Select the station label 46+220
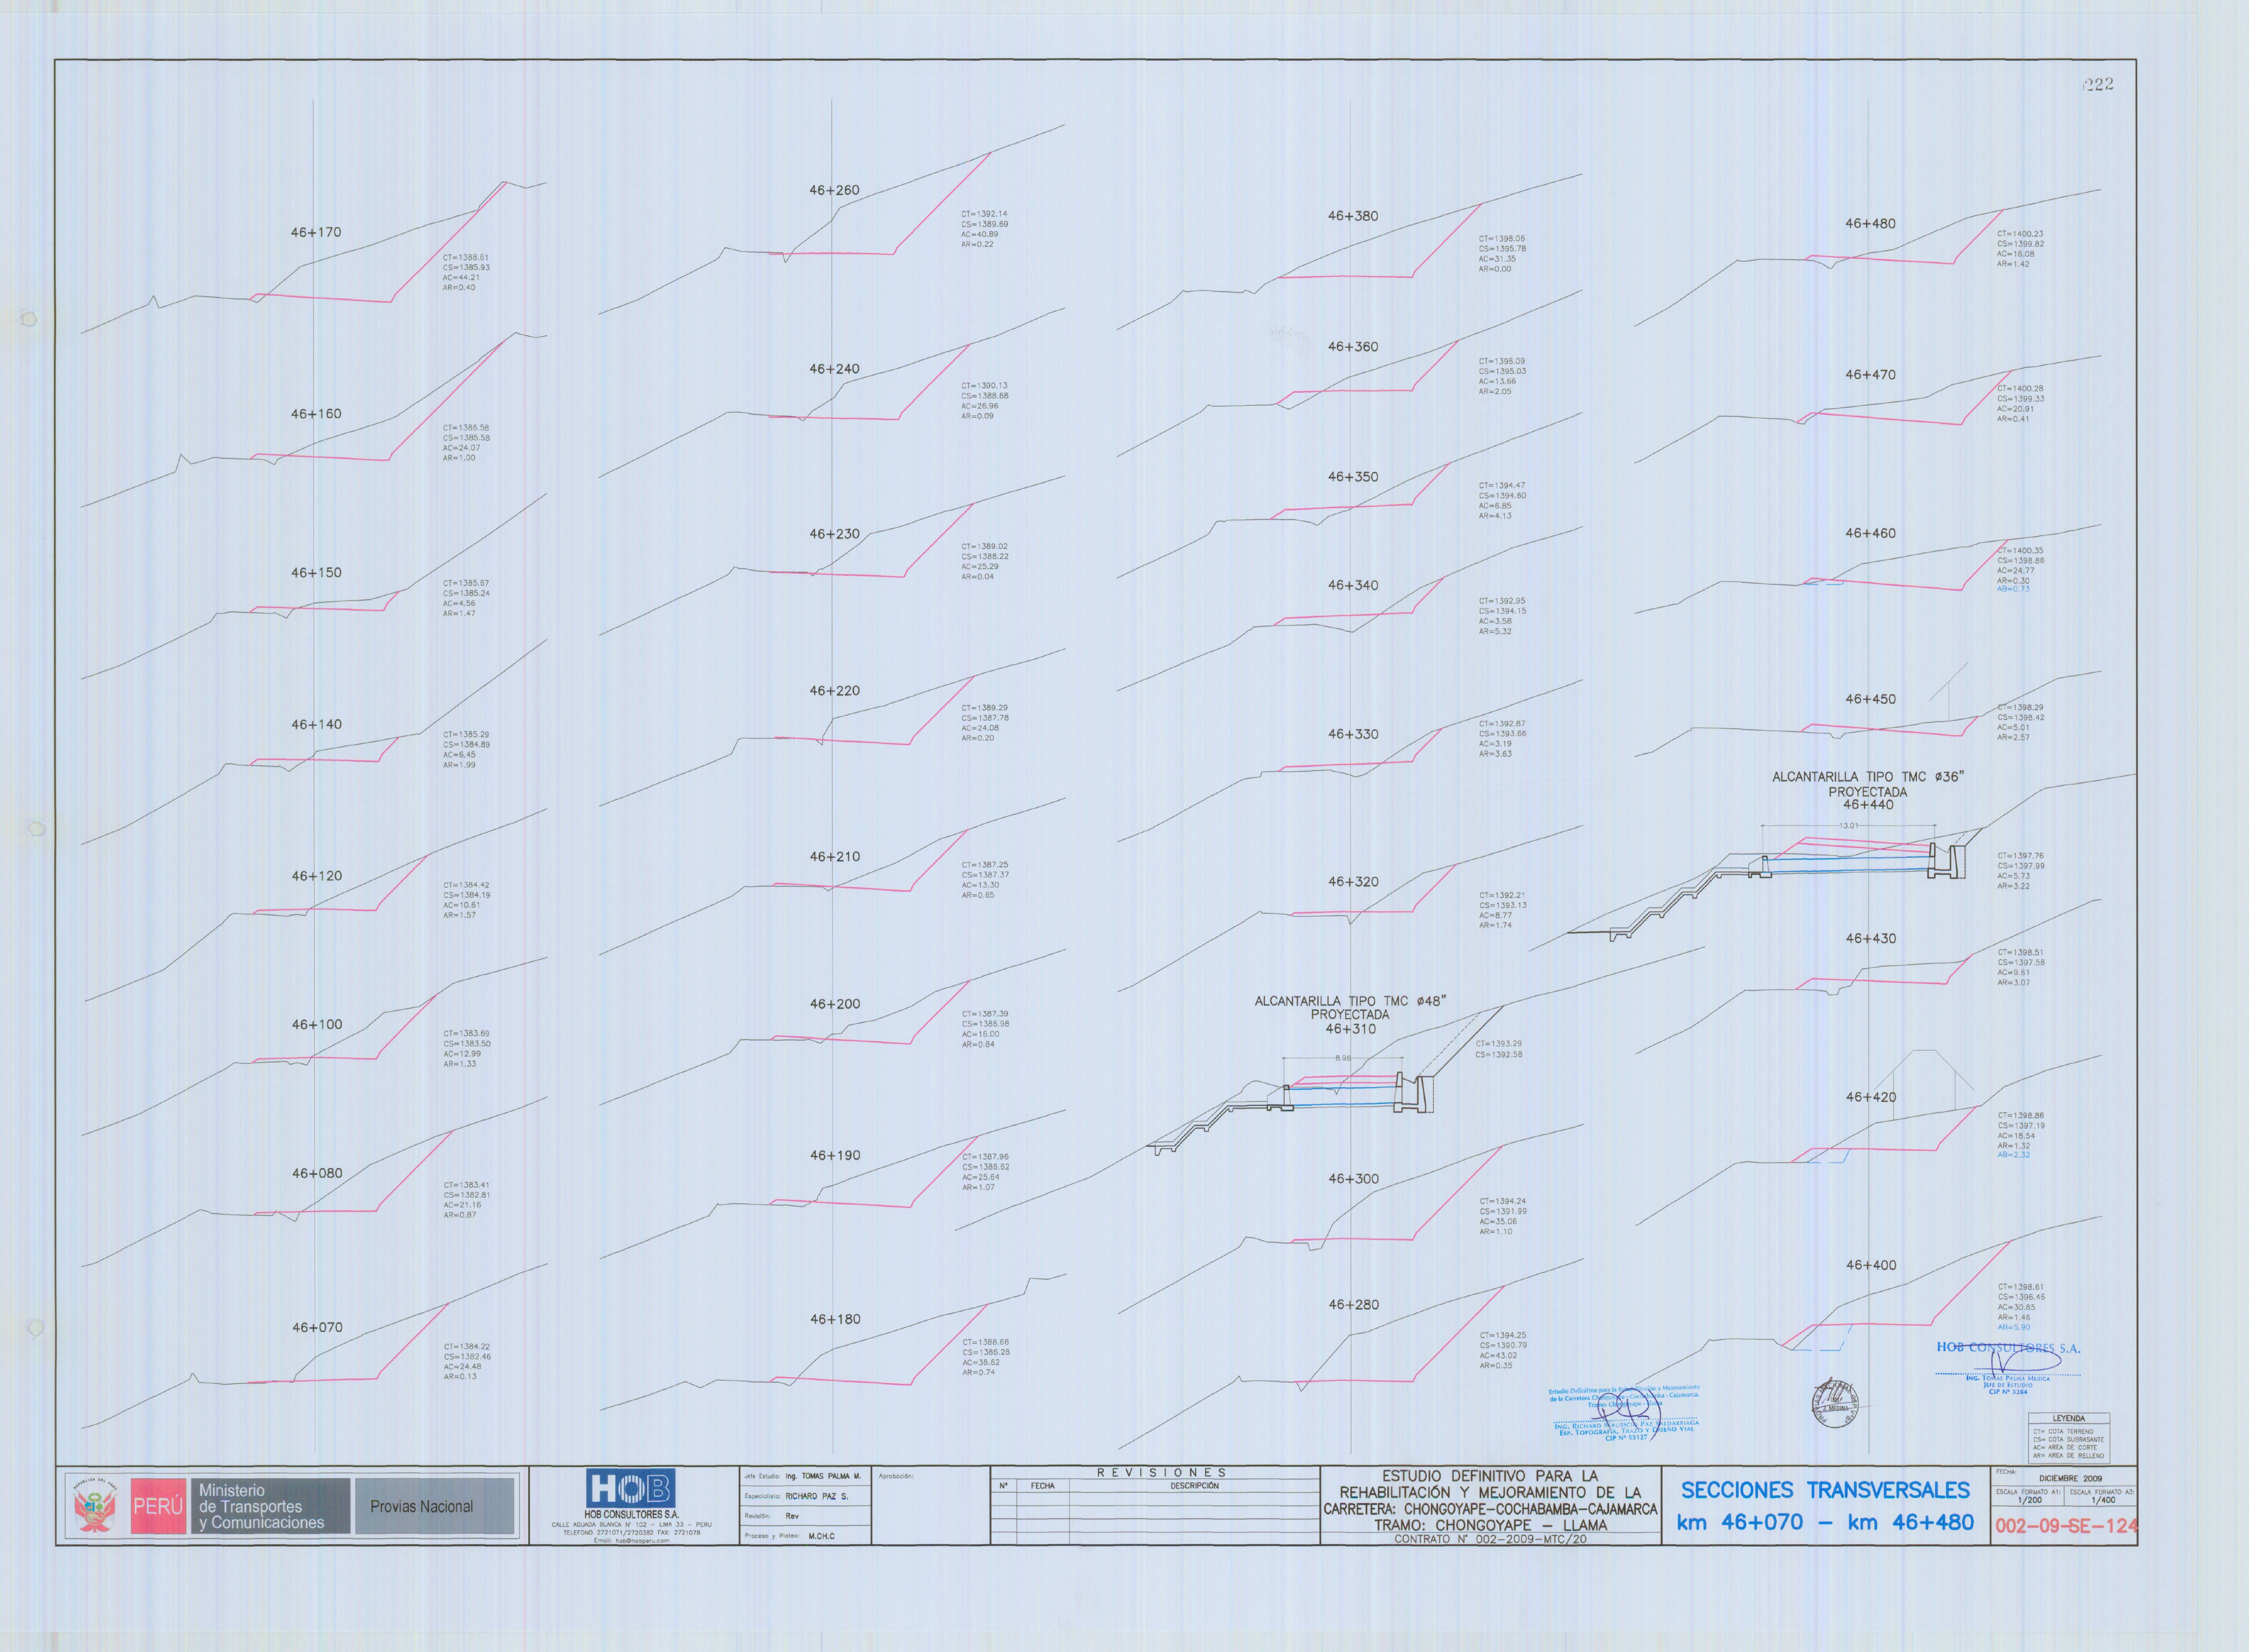This screenshot has width=2249, height=1652. coord(834,691)
